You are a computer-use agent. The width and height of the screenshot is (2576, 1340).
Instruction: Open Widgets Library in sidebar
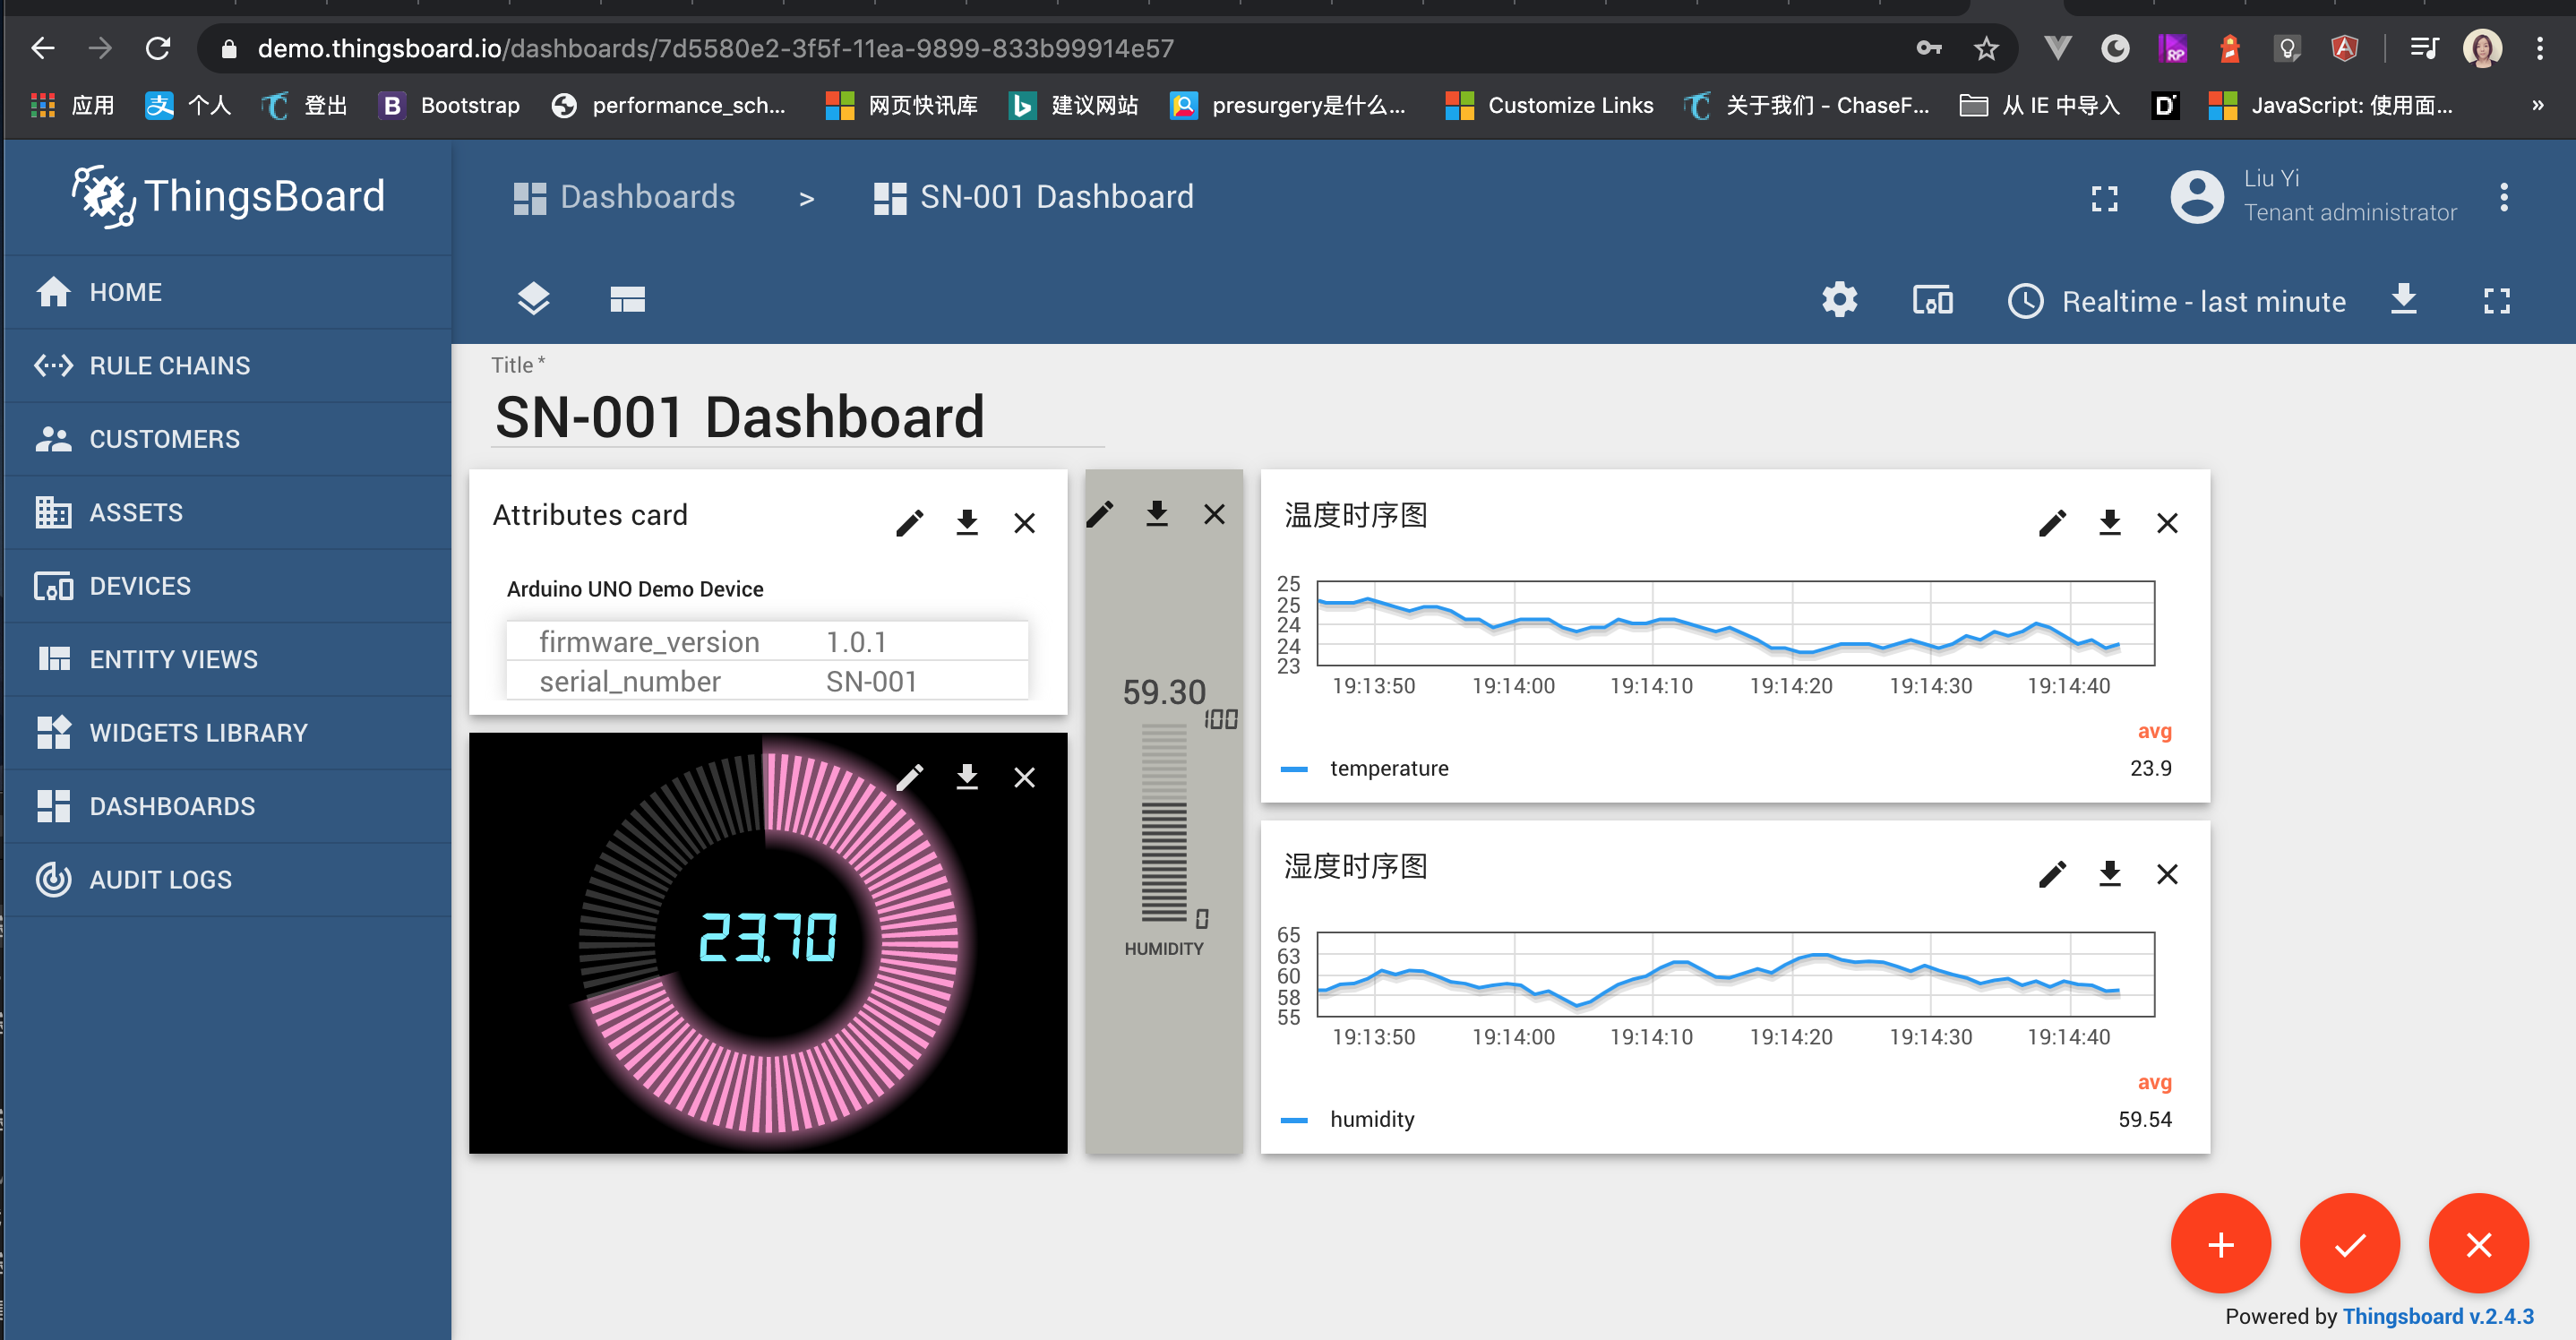tap(198, 733)
